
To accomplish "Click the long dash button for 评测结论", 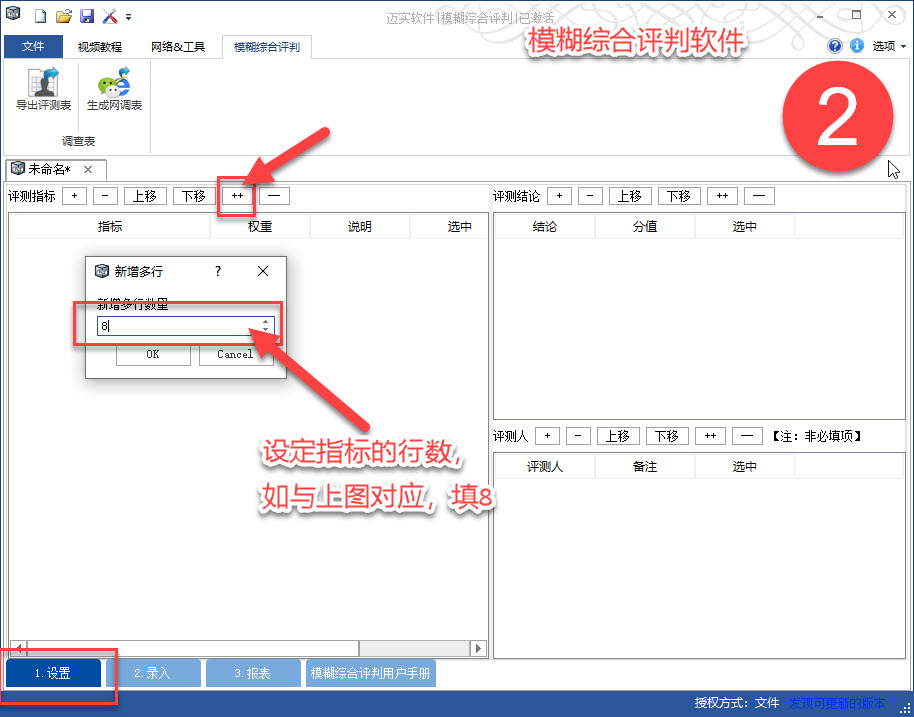I will pyautogui.click(x=760, y=196).
